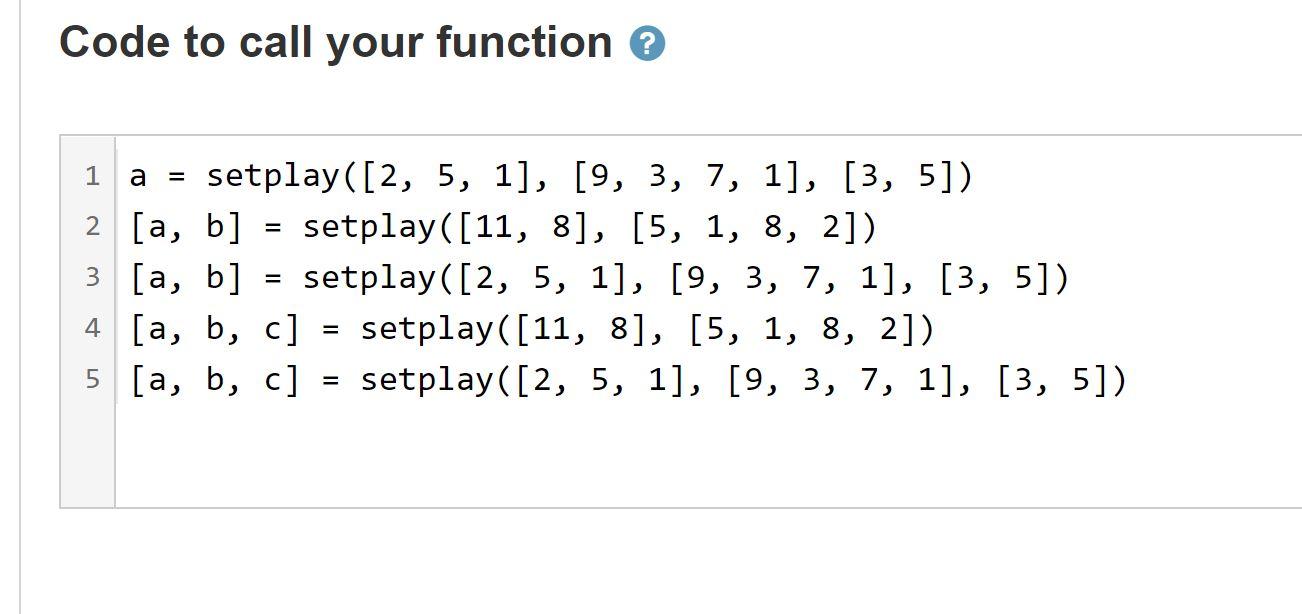The width and height of the screenshot is (1302, 614).
Task: Select line number 5 in the gutter
Action: point(92,379)
